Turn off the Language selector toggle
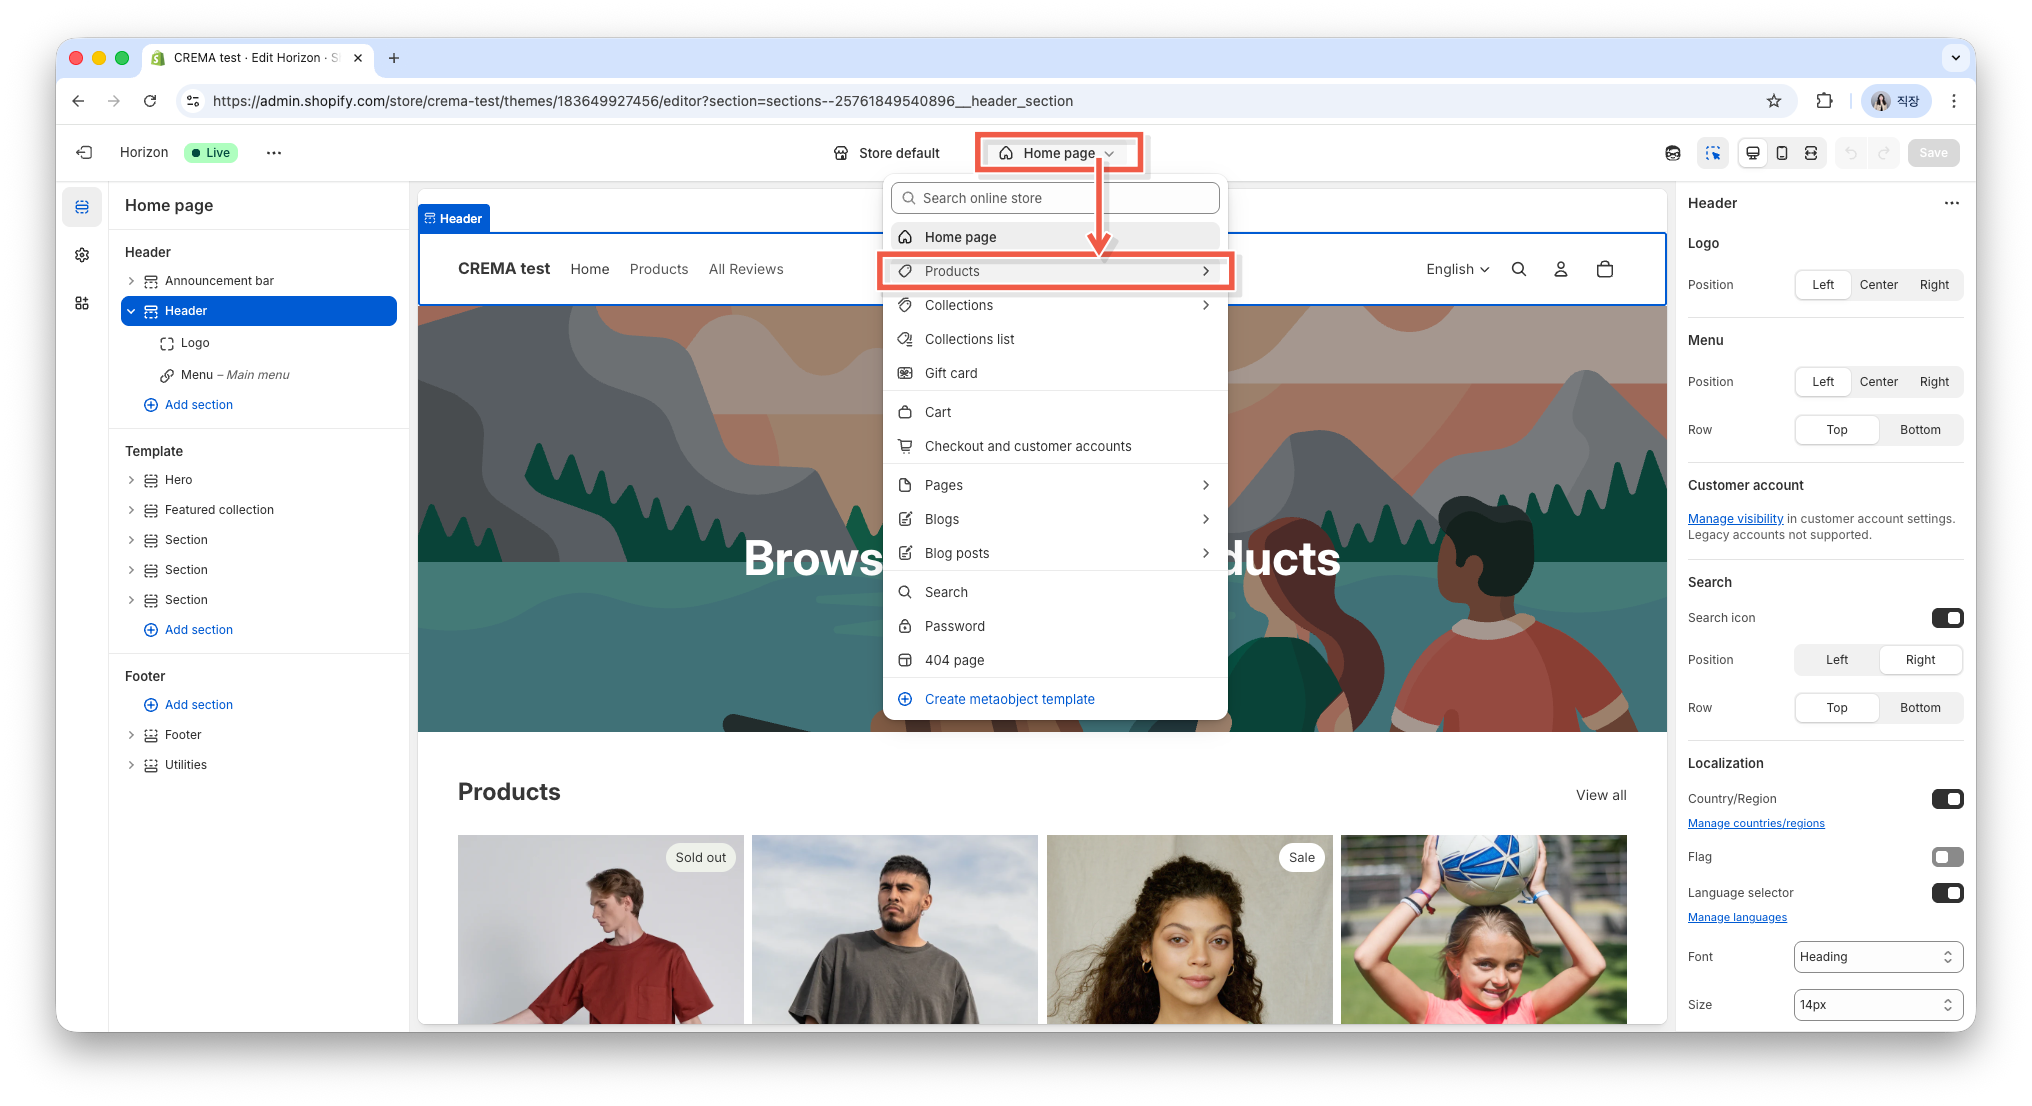The height and width of the screenshot is (1106, 2032). pos(1948,893)
